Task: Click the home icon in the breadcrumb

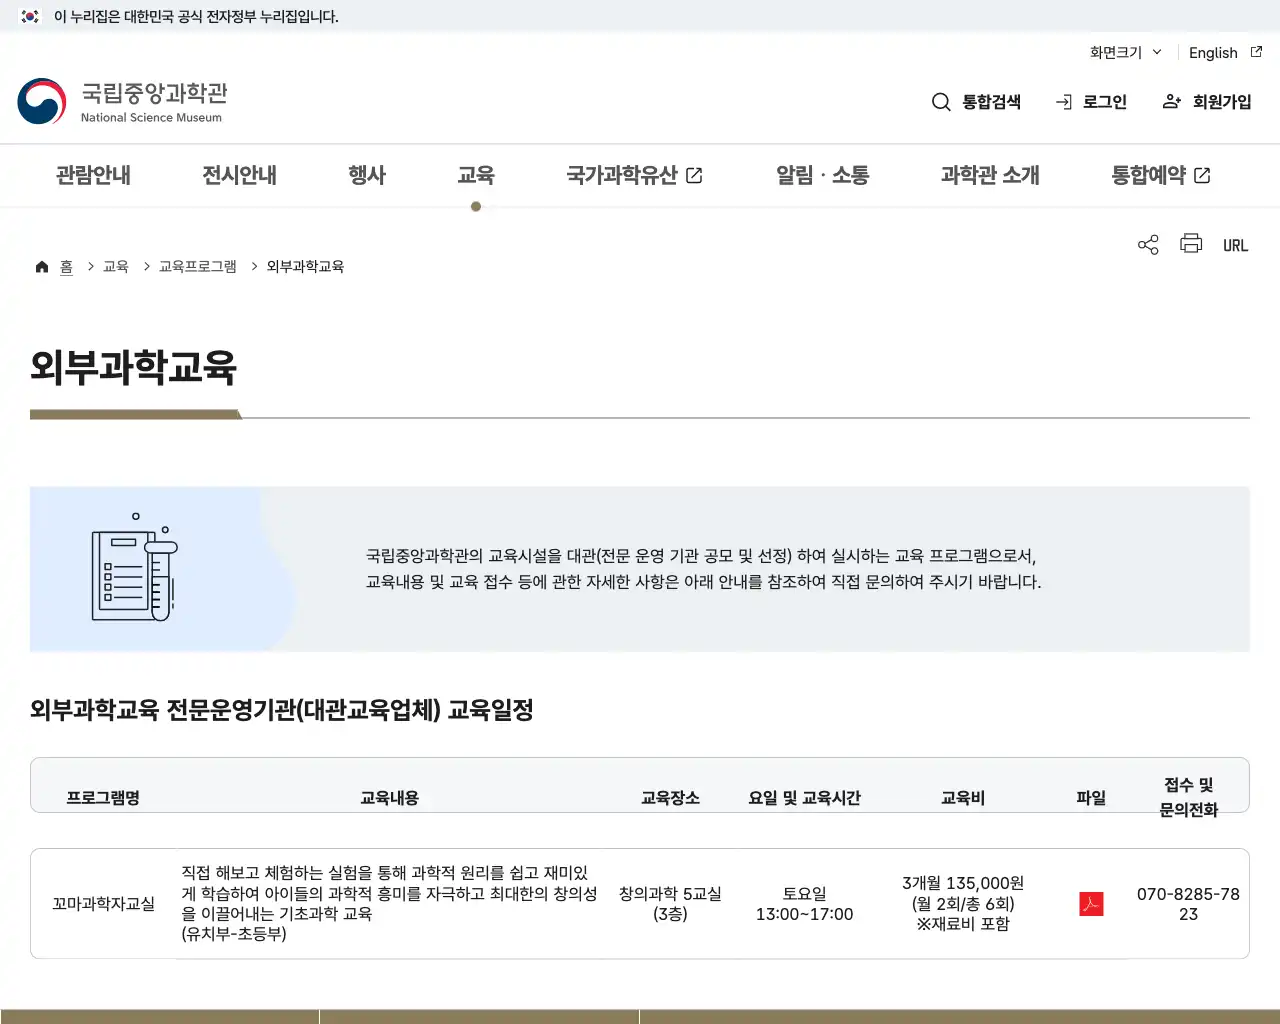Action: (x=42, y=265)
